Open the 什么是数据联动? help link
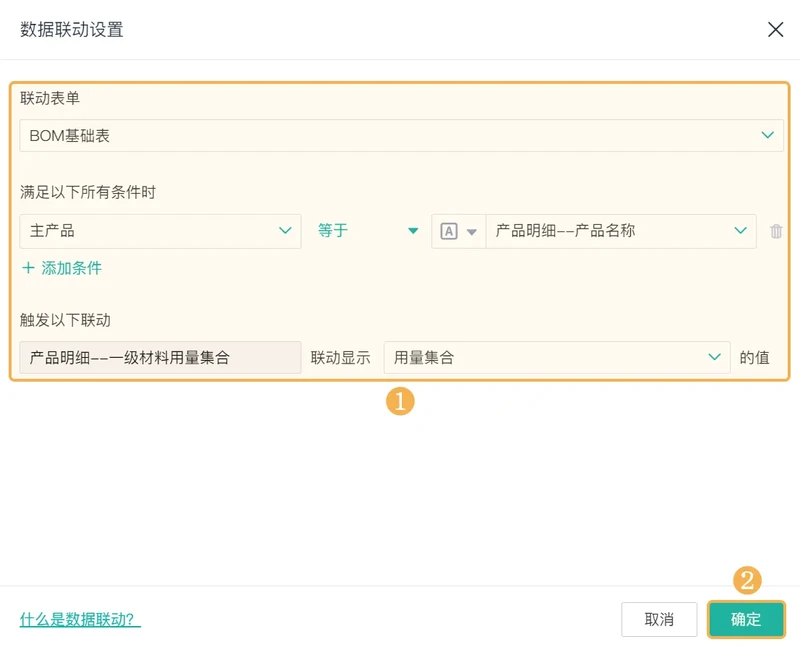The width and height of the screenshot is (800, 647). 80,619
